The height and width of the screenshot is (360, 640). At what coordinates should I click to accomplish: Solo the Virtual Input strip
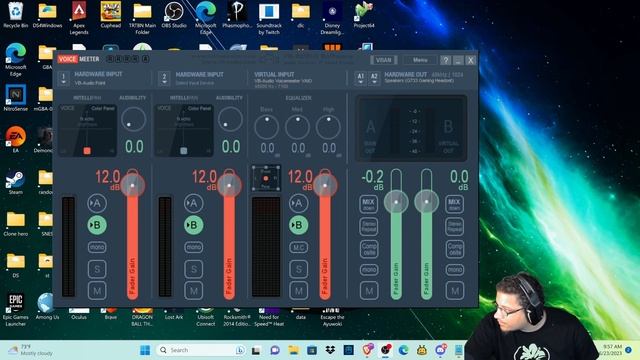coord(299,269)
